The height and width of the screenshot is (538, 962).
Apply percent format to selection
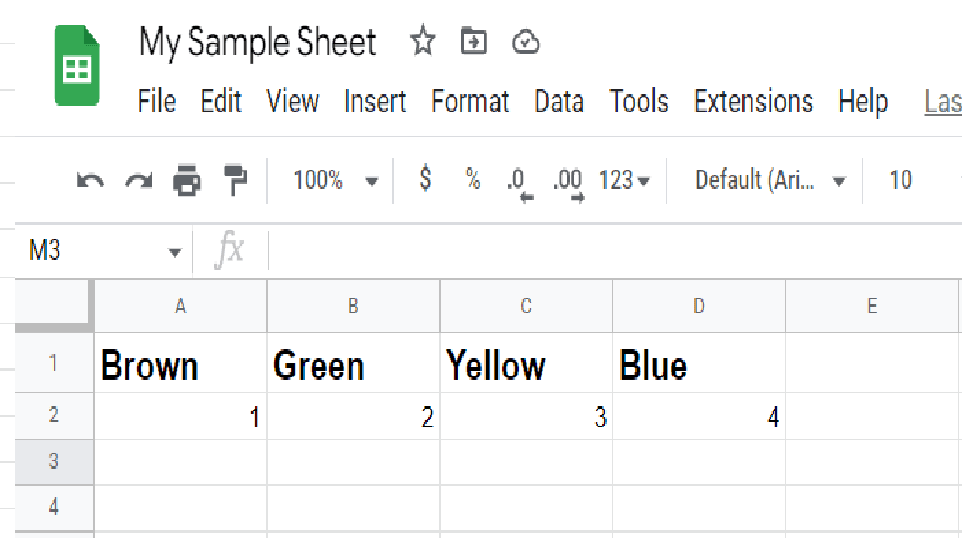[472, 180]
